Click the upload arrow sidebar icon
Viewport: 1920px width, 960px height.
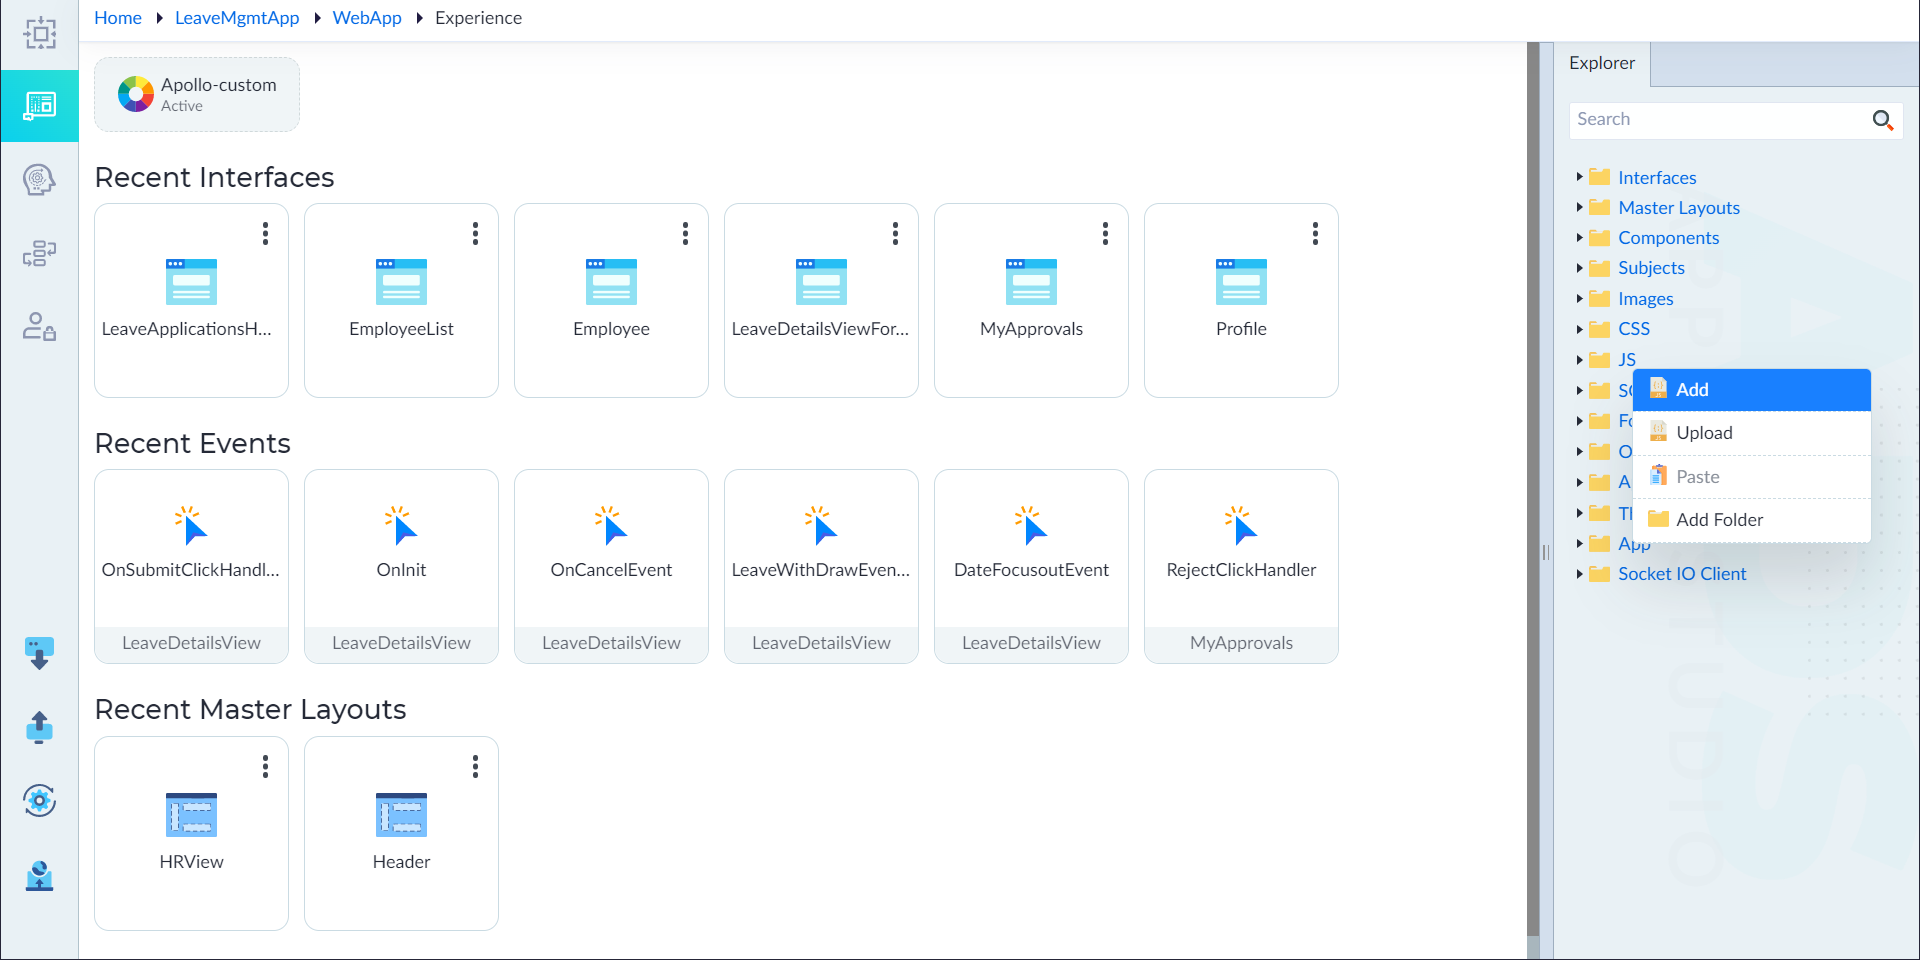pos(40,727)
